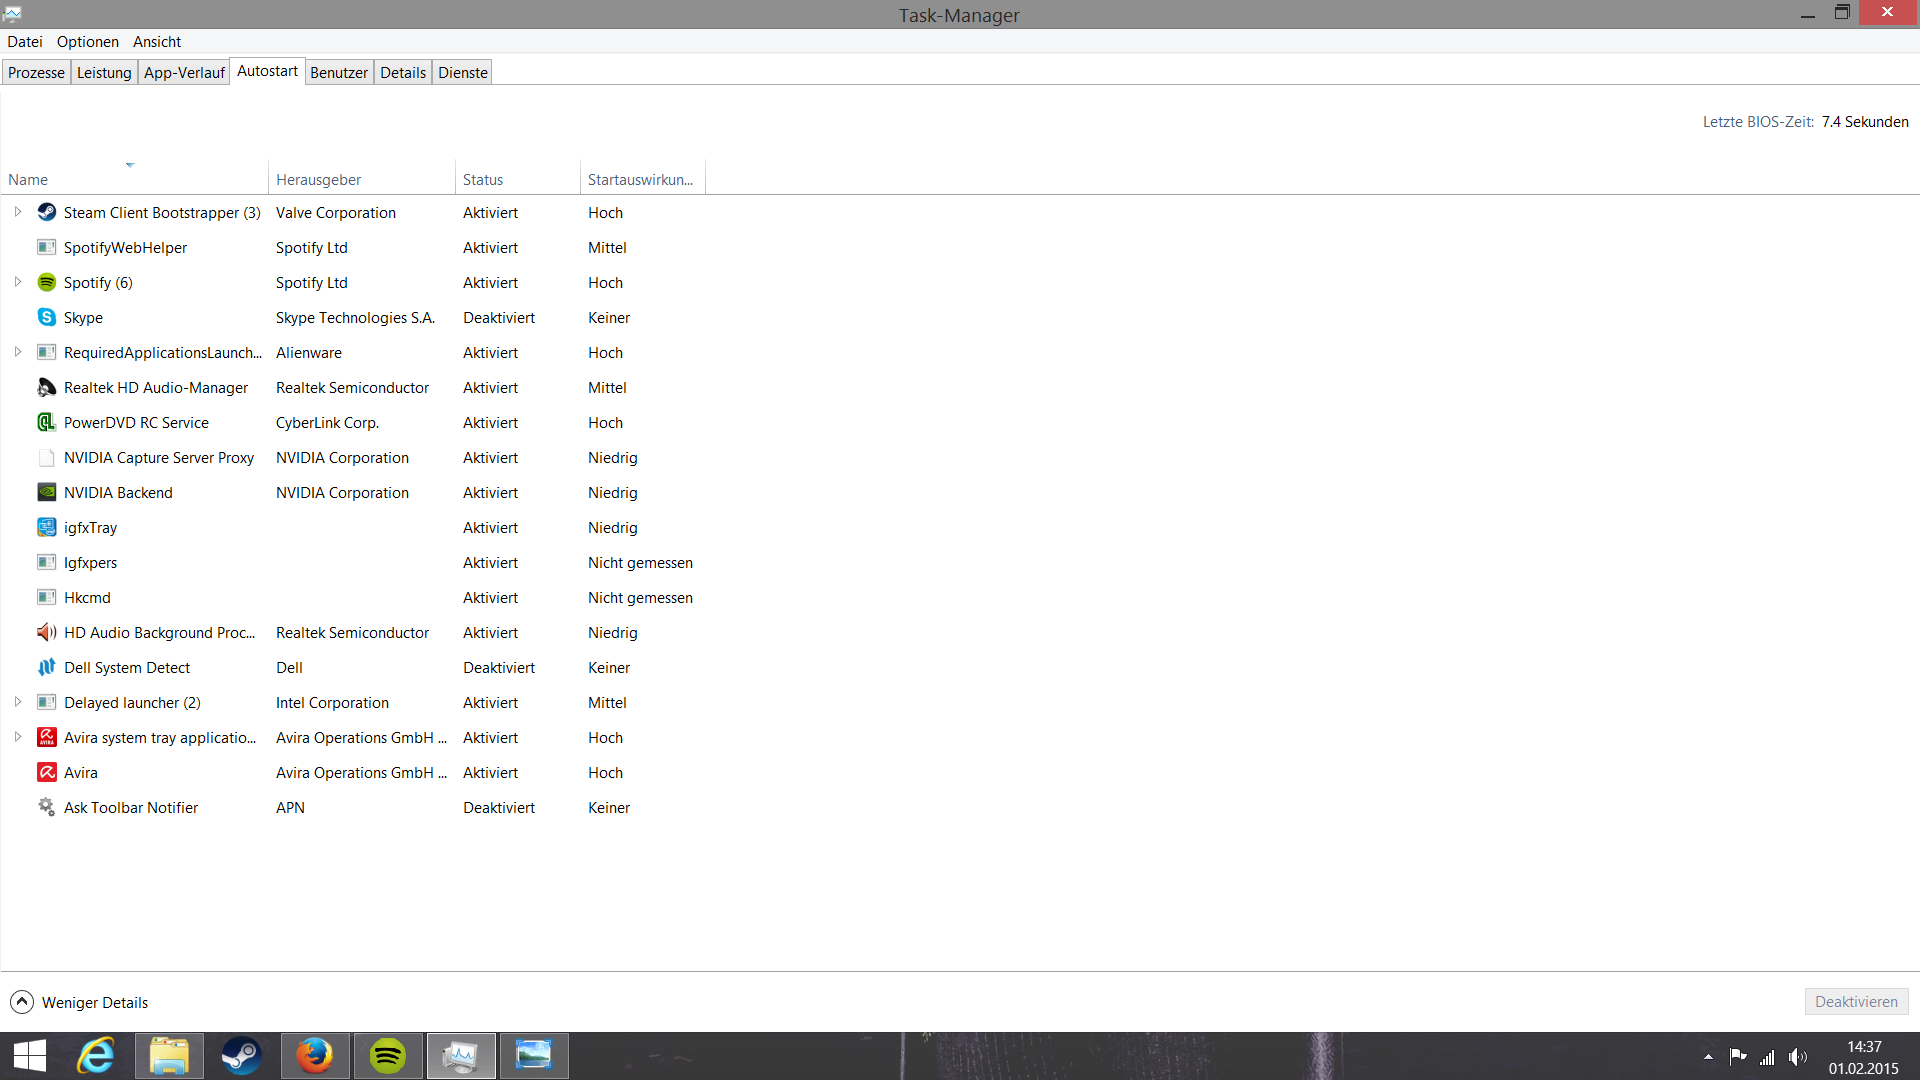Click the Ask Toolbar Notifier gear icon

[46, 807]
